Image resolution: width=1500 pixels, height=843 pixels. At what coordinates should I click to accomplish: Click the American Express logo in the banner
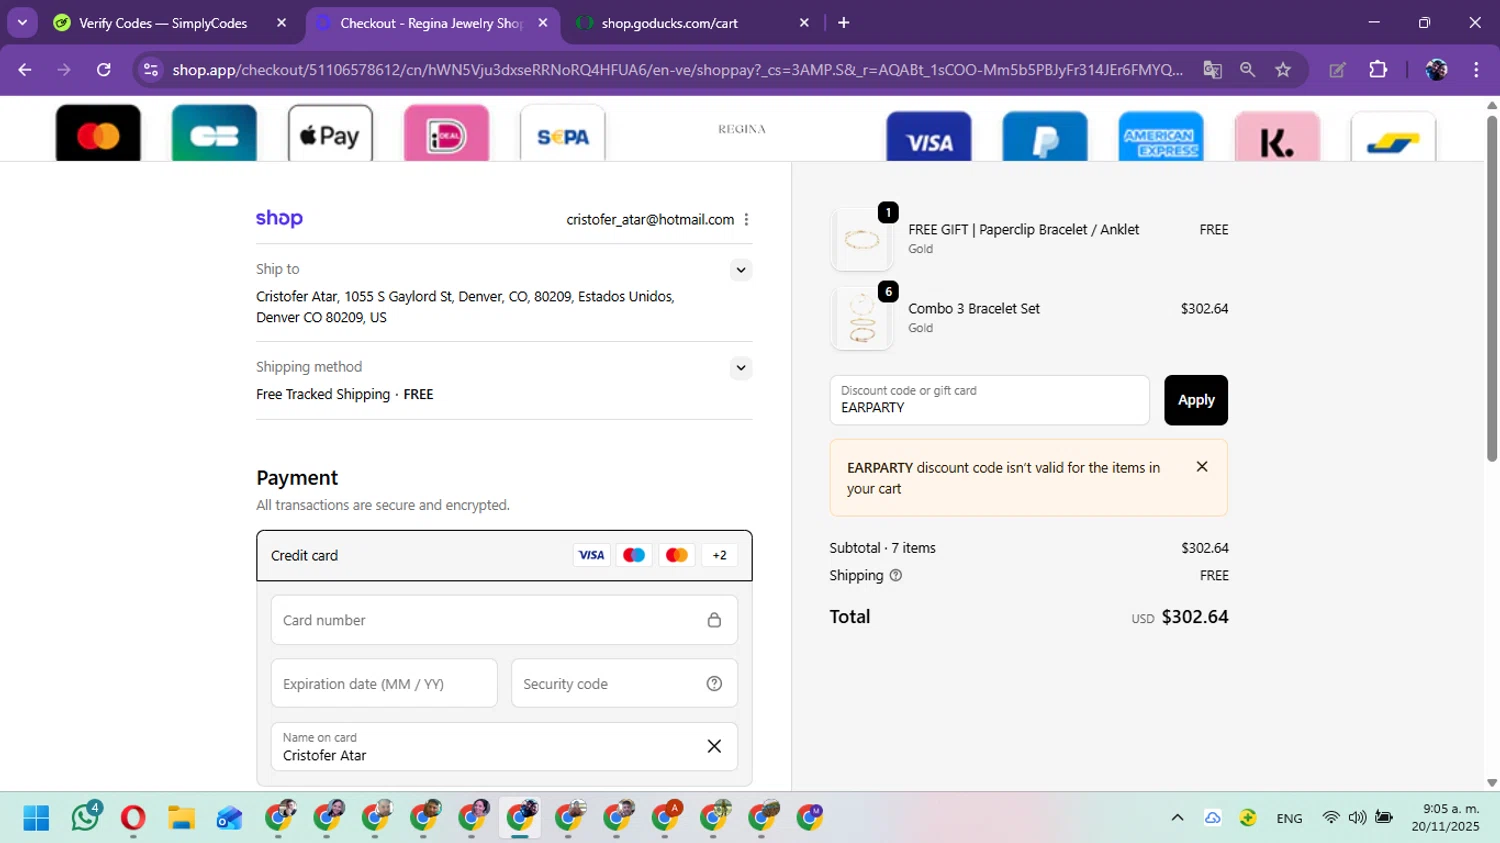[1161, 137]
